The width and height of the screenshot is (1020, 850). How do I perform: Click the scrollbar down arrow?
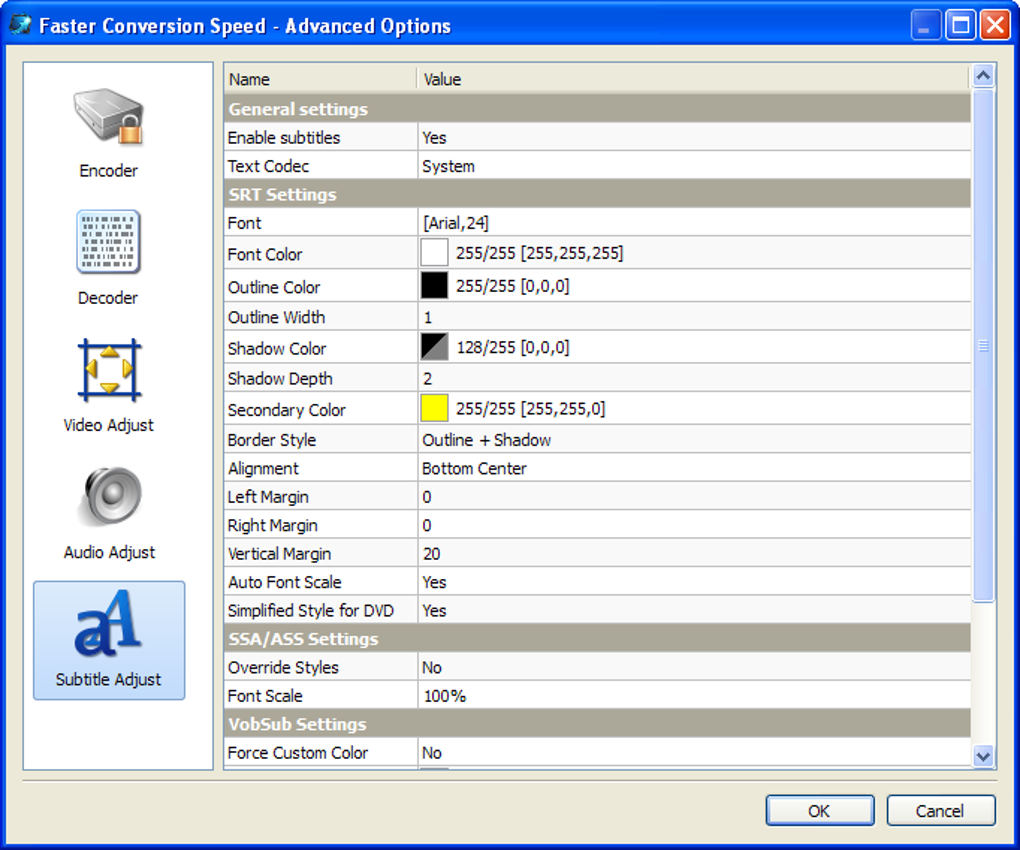click(983, 756)
